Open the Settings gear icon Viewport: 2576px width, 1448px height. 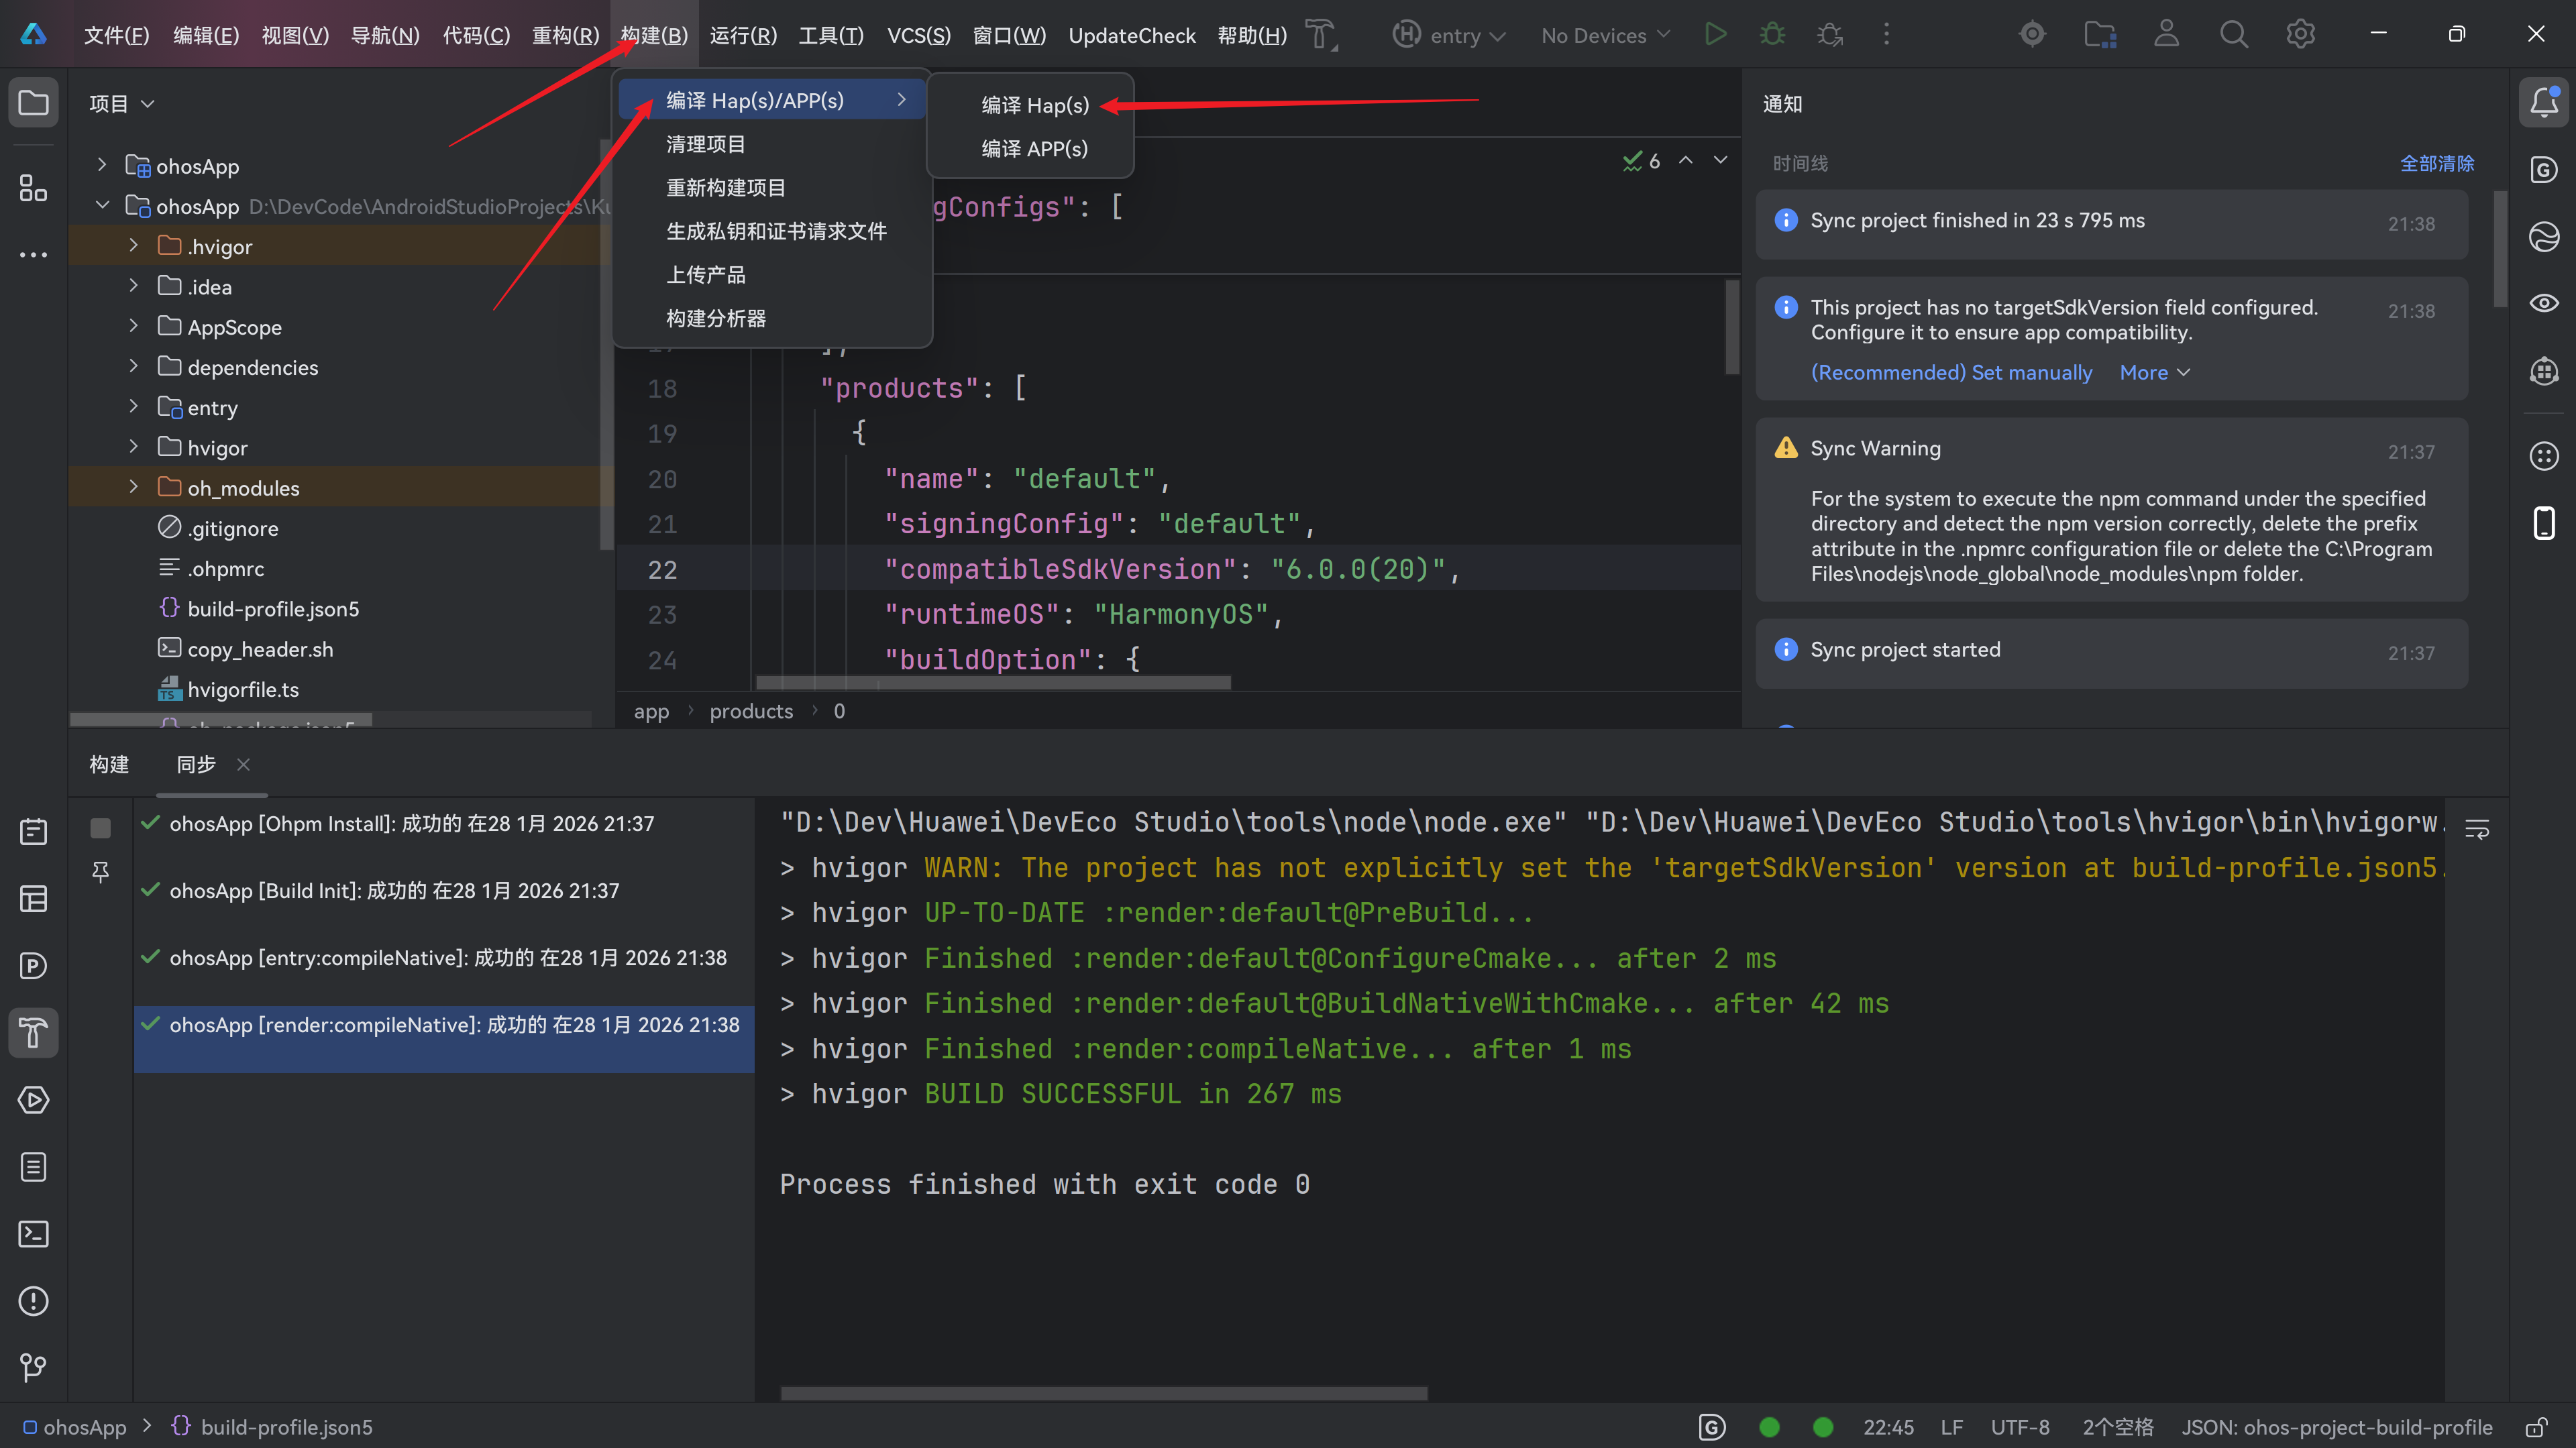[2300, 35]
